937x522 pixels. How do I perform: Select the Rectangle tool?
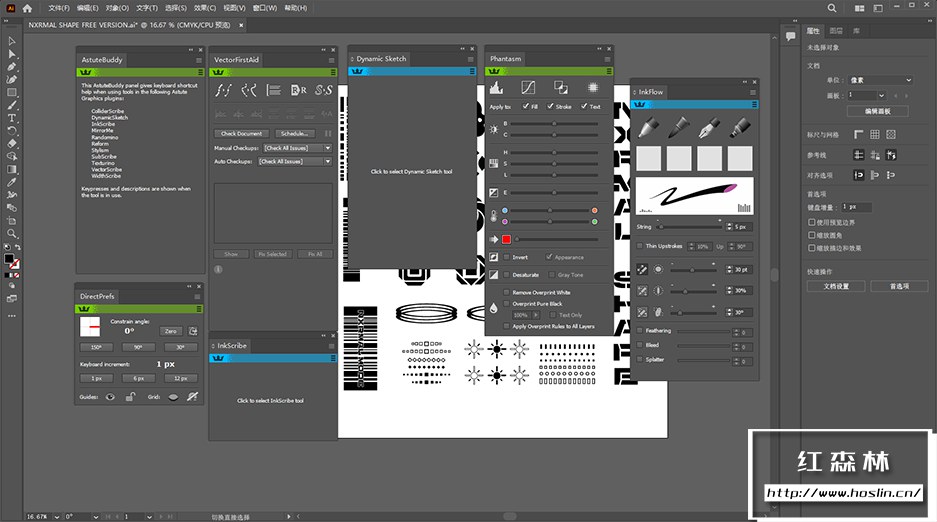pos(11,93)
